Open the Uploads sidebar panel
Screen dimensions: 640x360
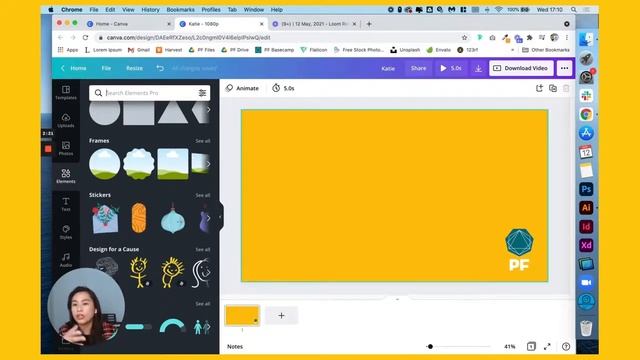click(x=66, y=120)
